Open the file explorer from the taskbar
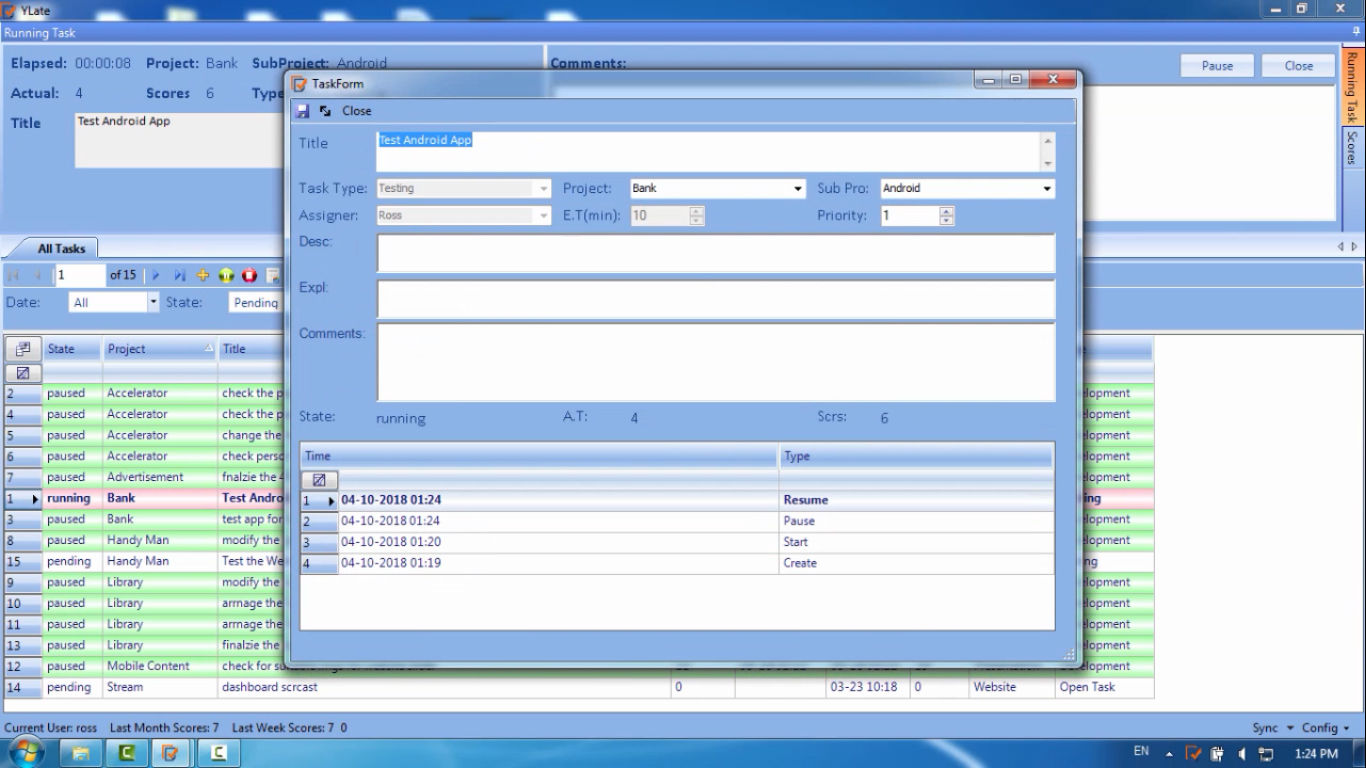 [81, 752]
